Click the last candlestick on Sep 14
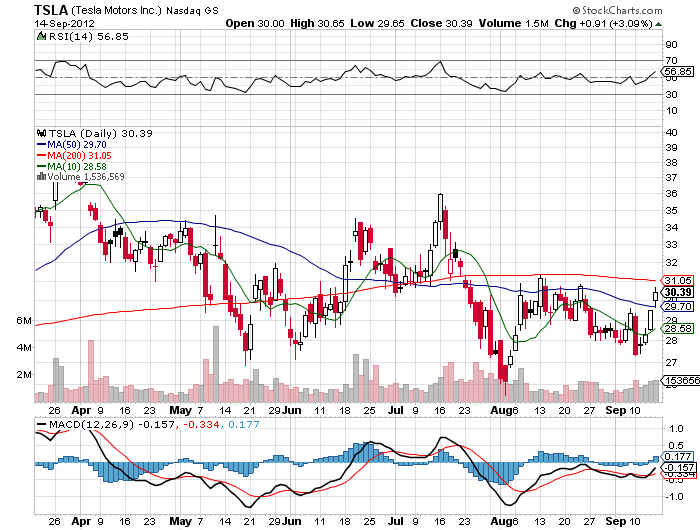Image resolution: width=700 pixels, height=530 pixels. (x=655, y=296)
